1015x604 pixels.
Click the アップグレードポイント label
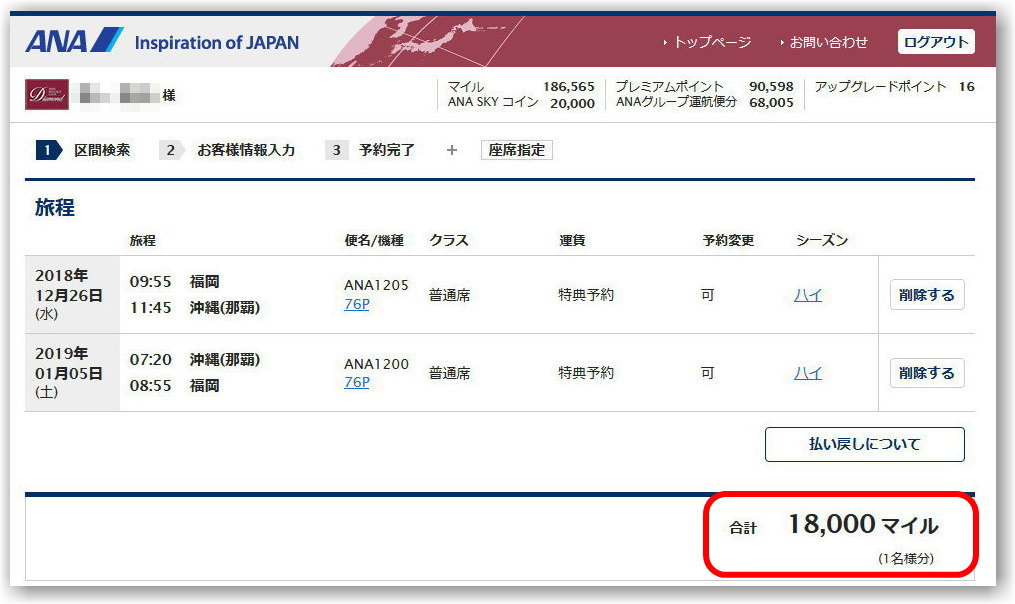[880, 87]
